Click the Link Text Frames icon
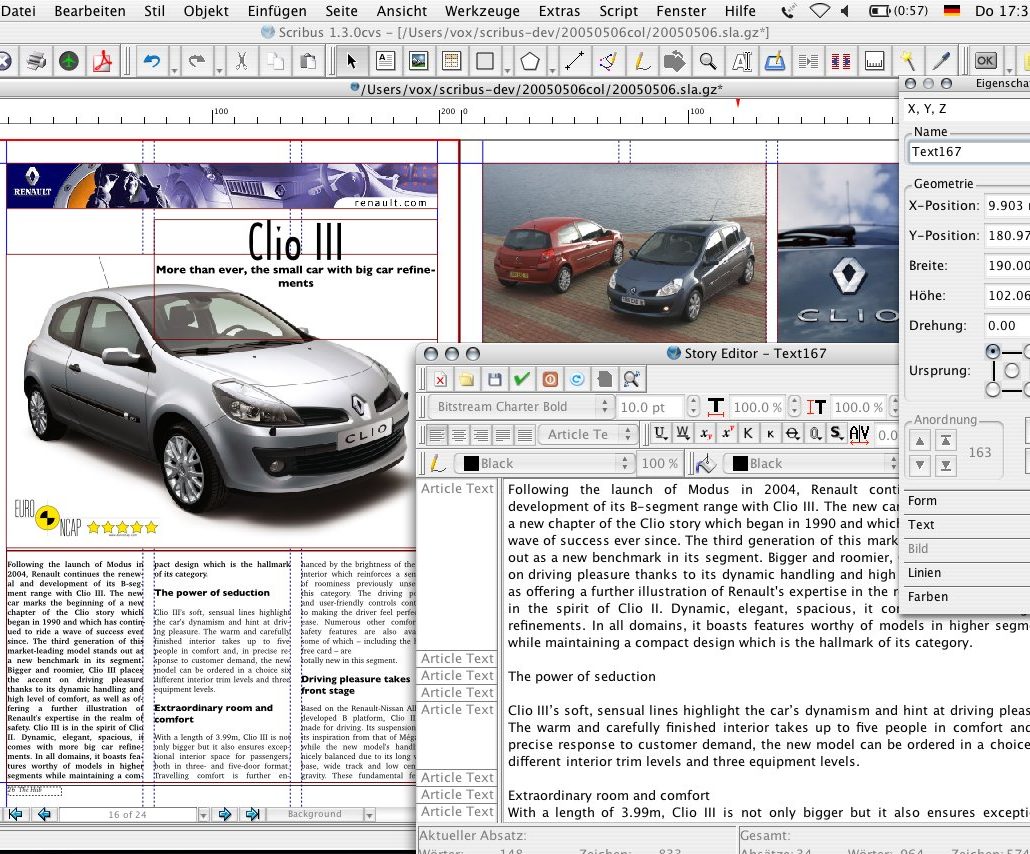 click(x=808, y=61)
